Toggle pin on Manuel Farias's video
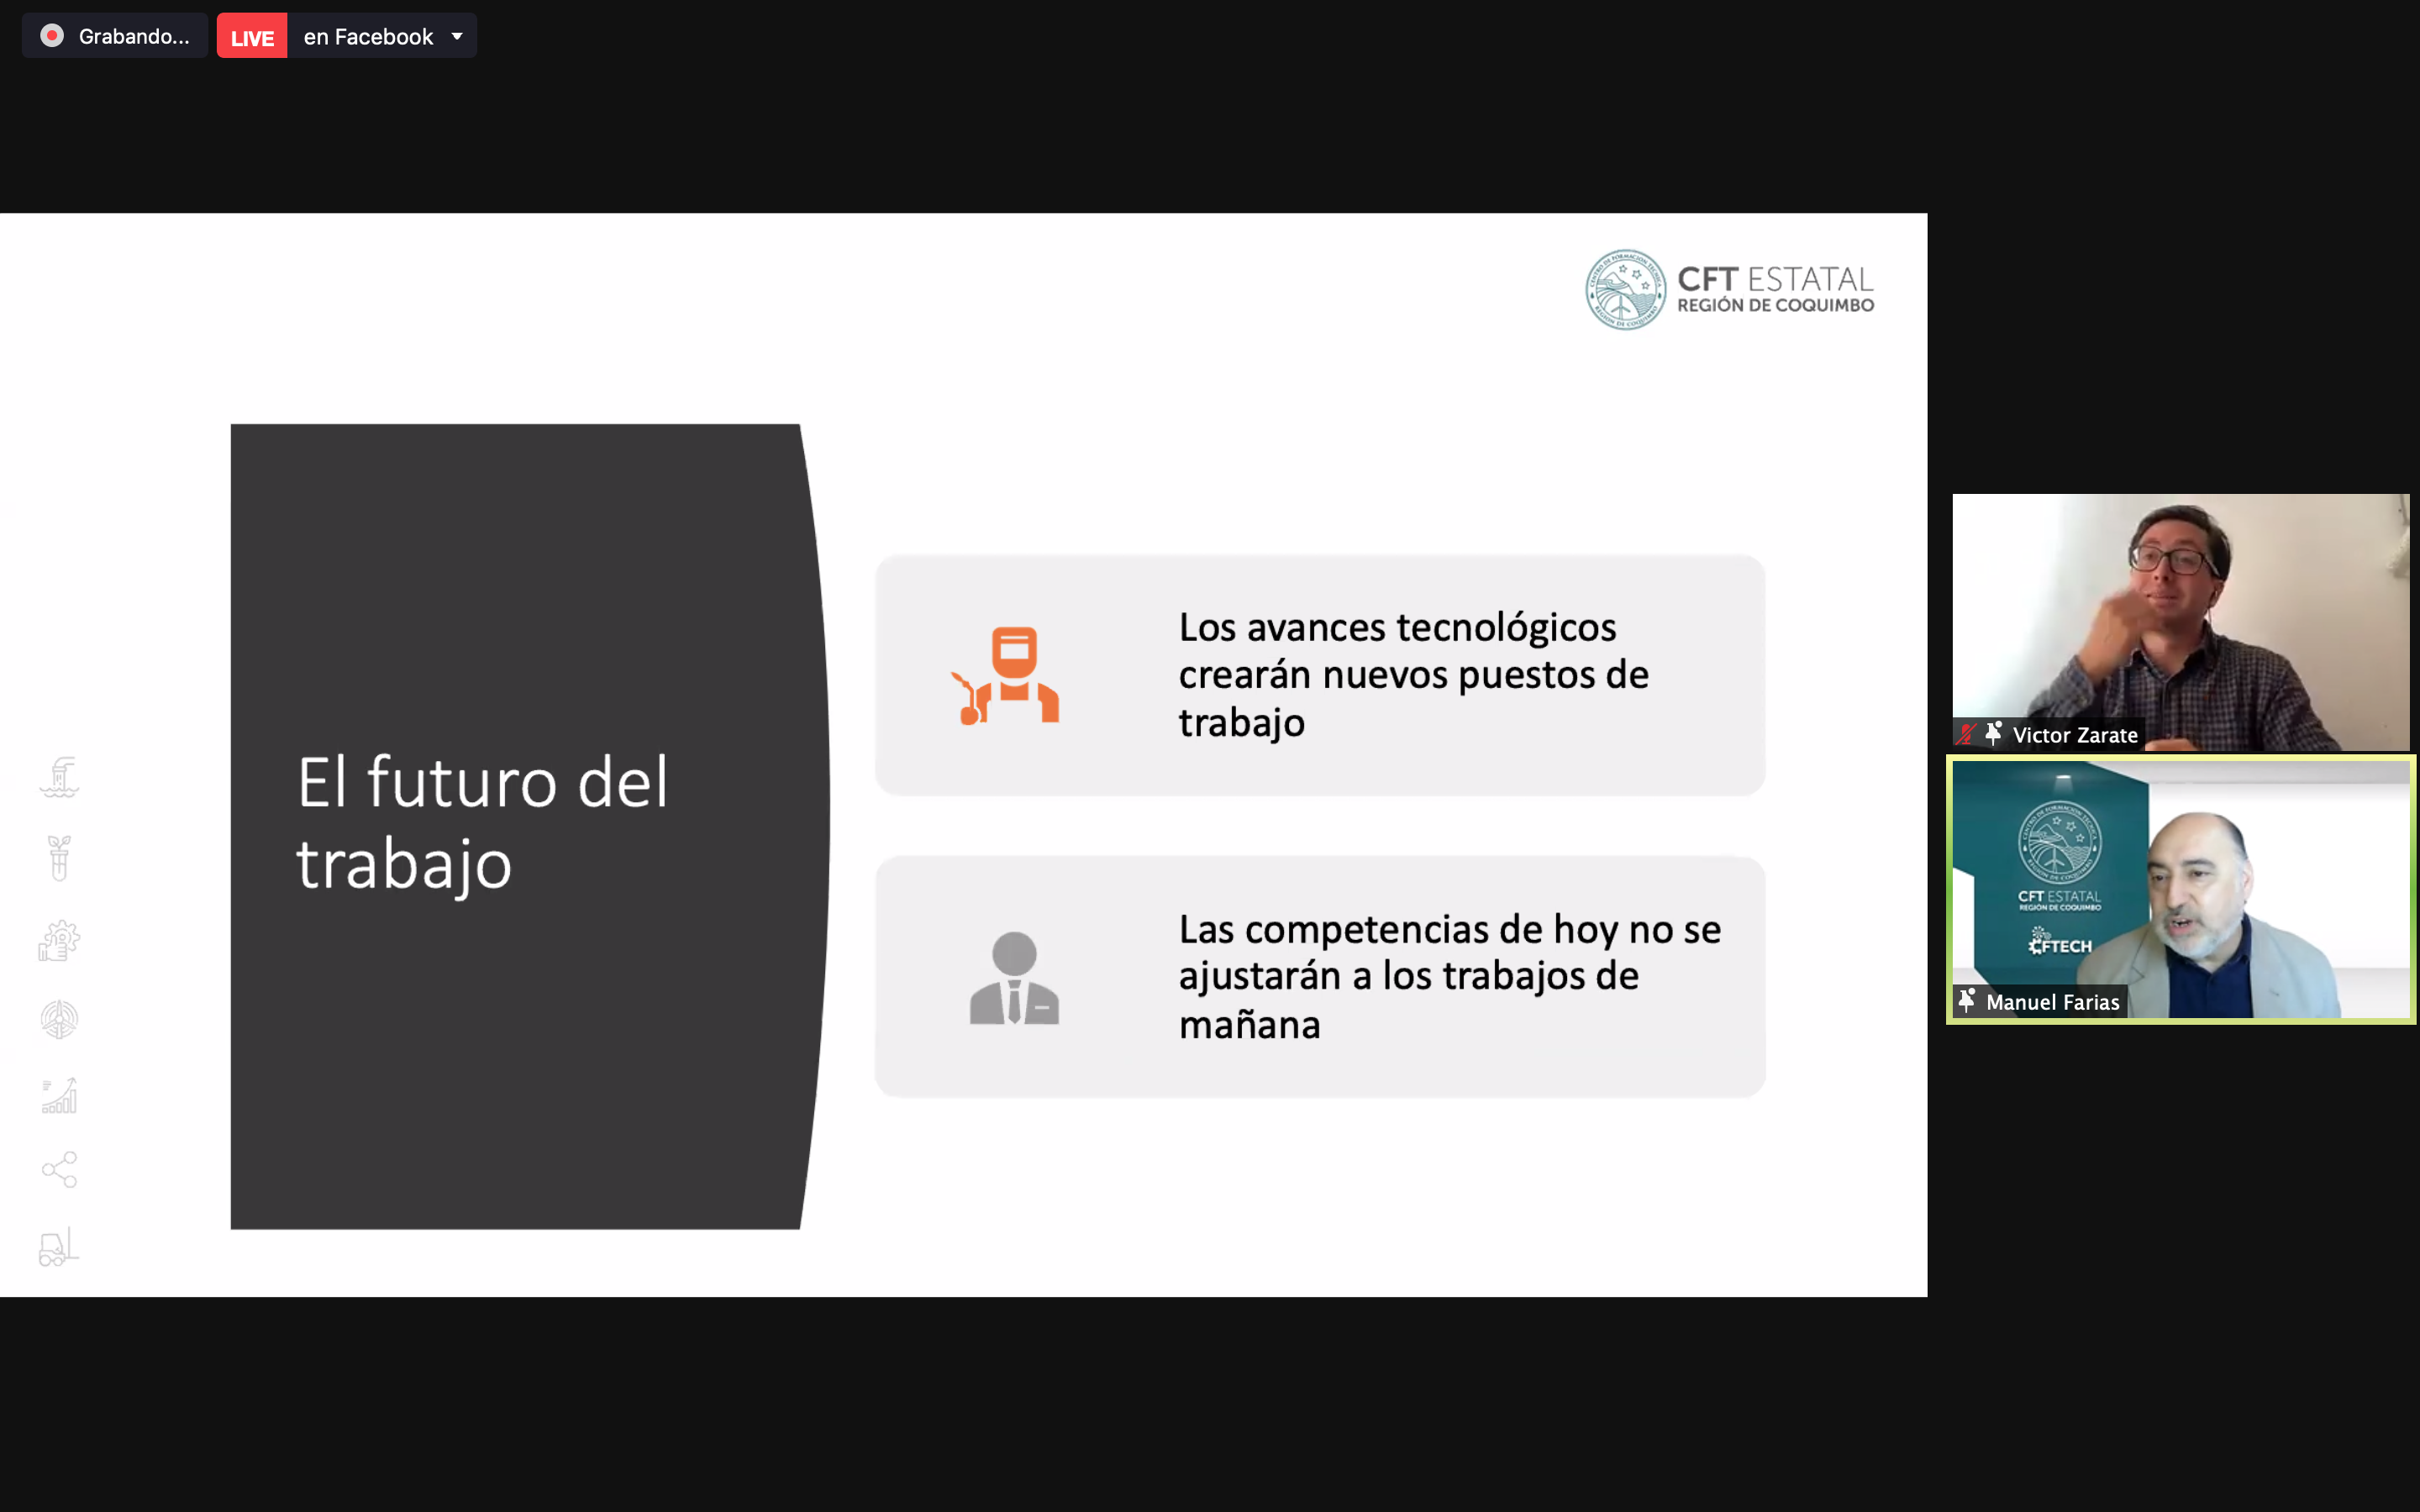Viewport: 2420px width, 1512px height. point(1967,1001)
